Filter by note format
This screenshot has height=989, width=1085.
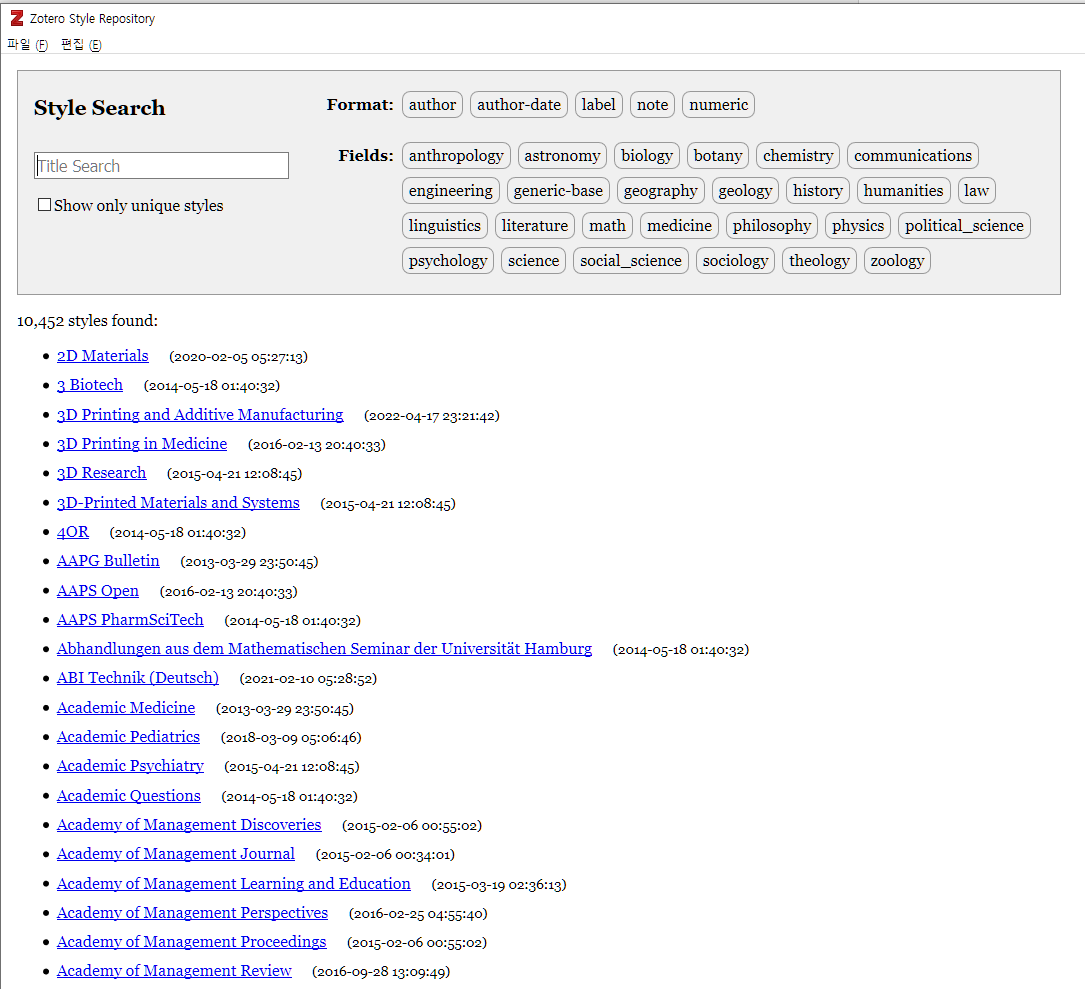652,105
